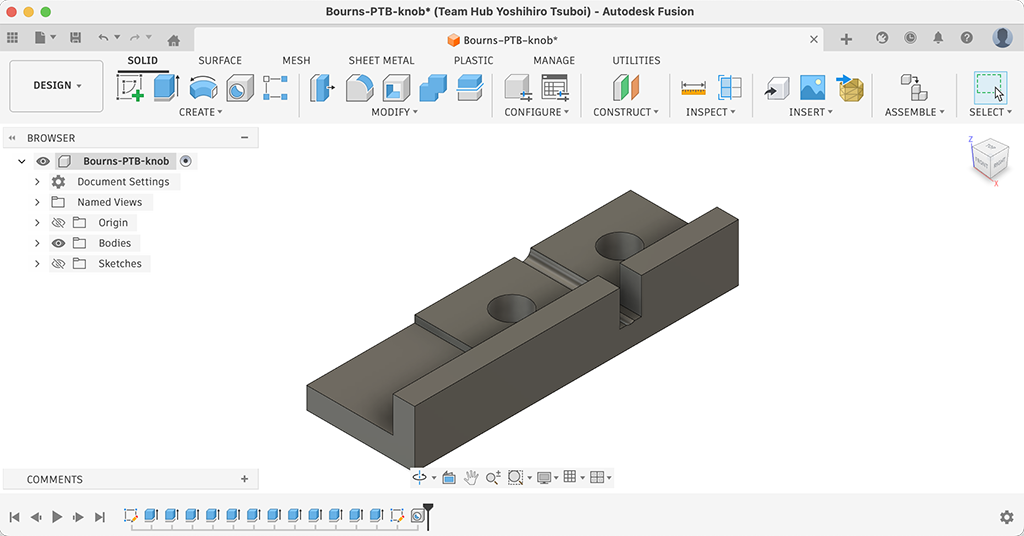Toggle the Bourns-PTB-knob activate radio button
Image resolution: width=1024 pixels, height=536 pixels.
tap(185, 161)
